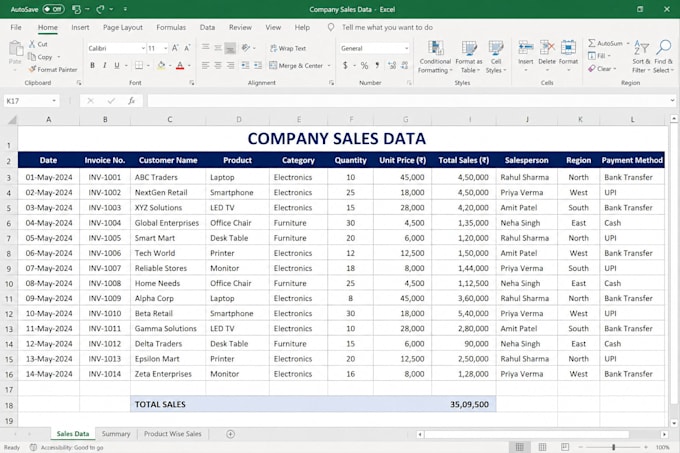Click the Middle Align icon

[218, 48]
